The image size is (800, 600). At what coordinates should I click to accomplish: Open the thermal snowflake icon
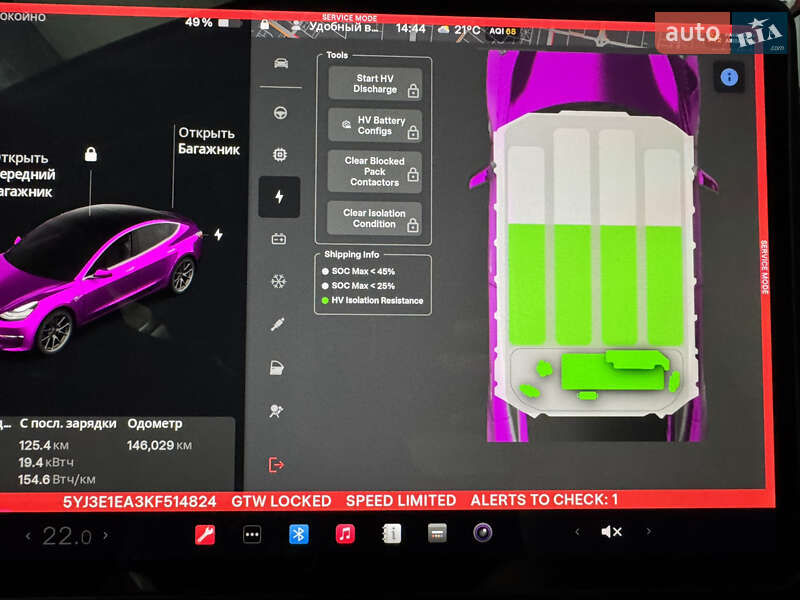278,281
